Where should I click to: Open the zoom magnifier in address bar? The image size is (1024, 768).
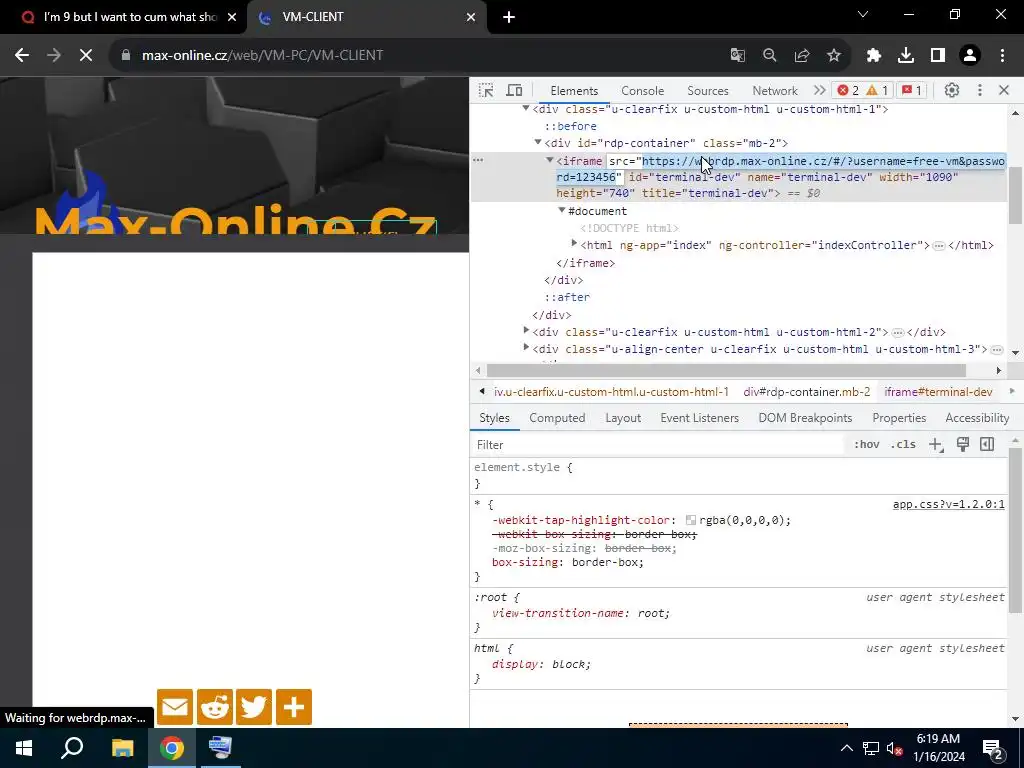point(769,56)
